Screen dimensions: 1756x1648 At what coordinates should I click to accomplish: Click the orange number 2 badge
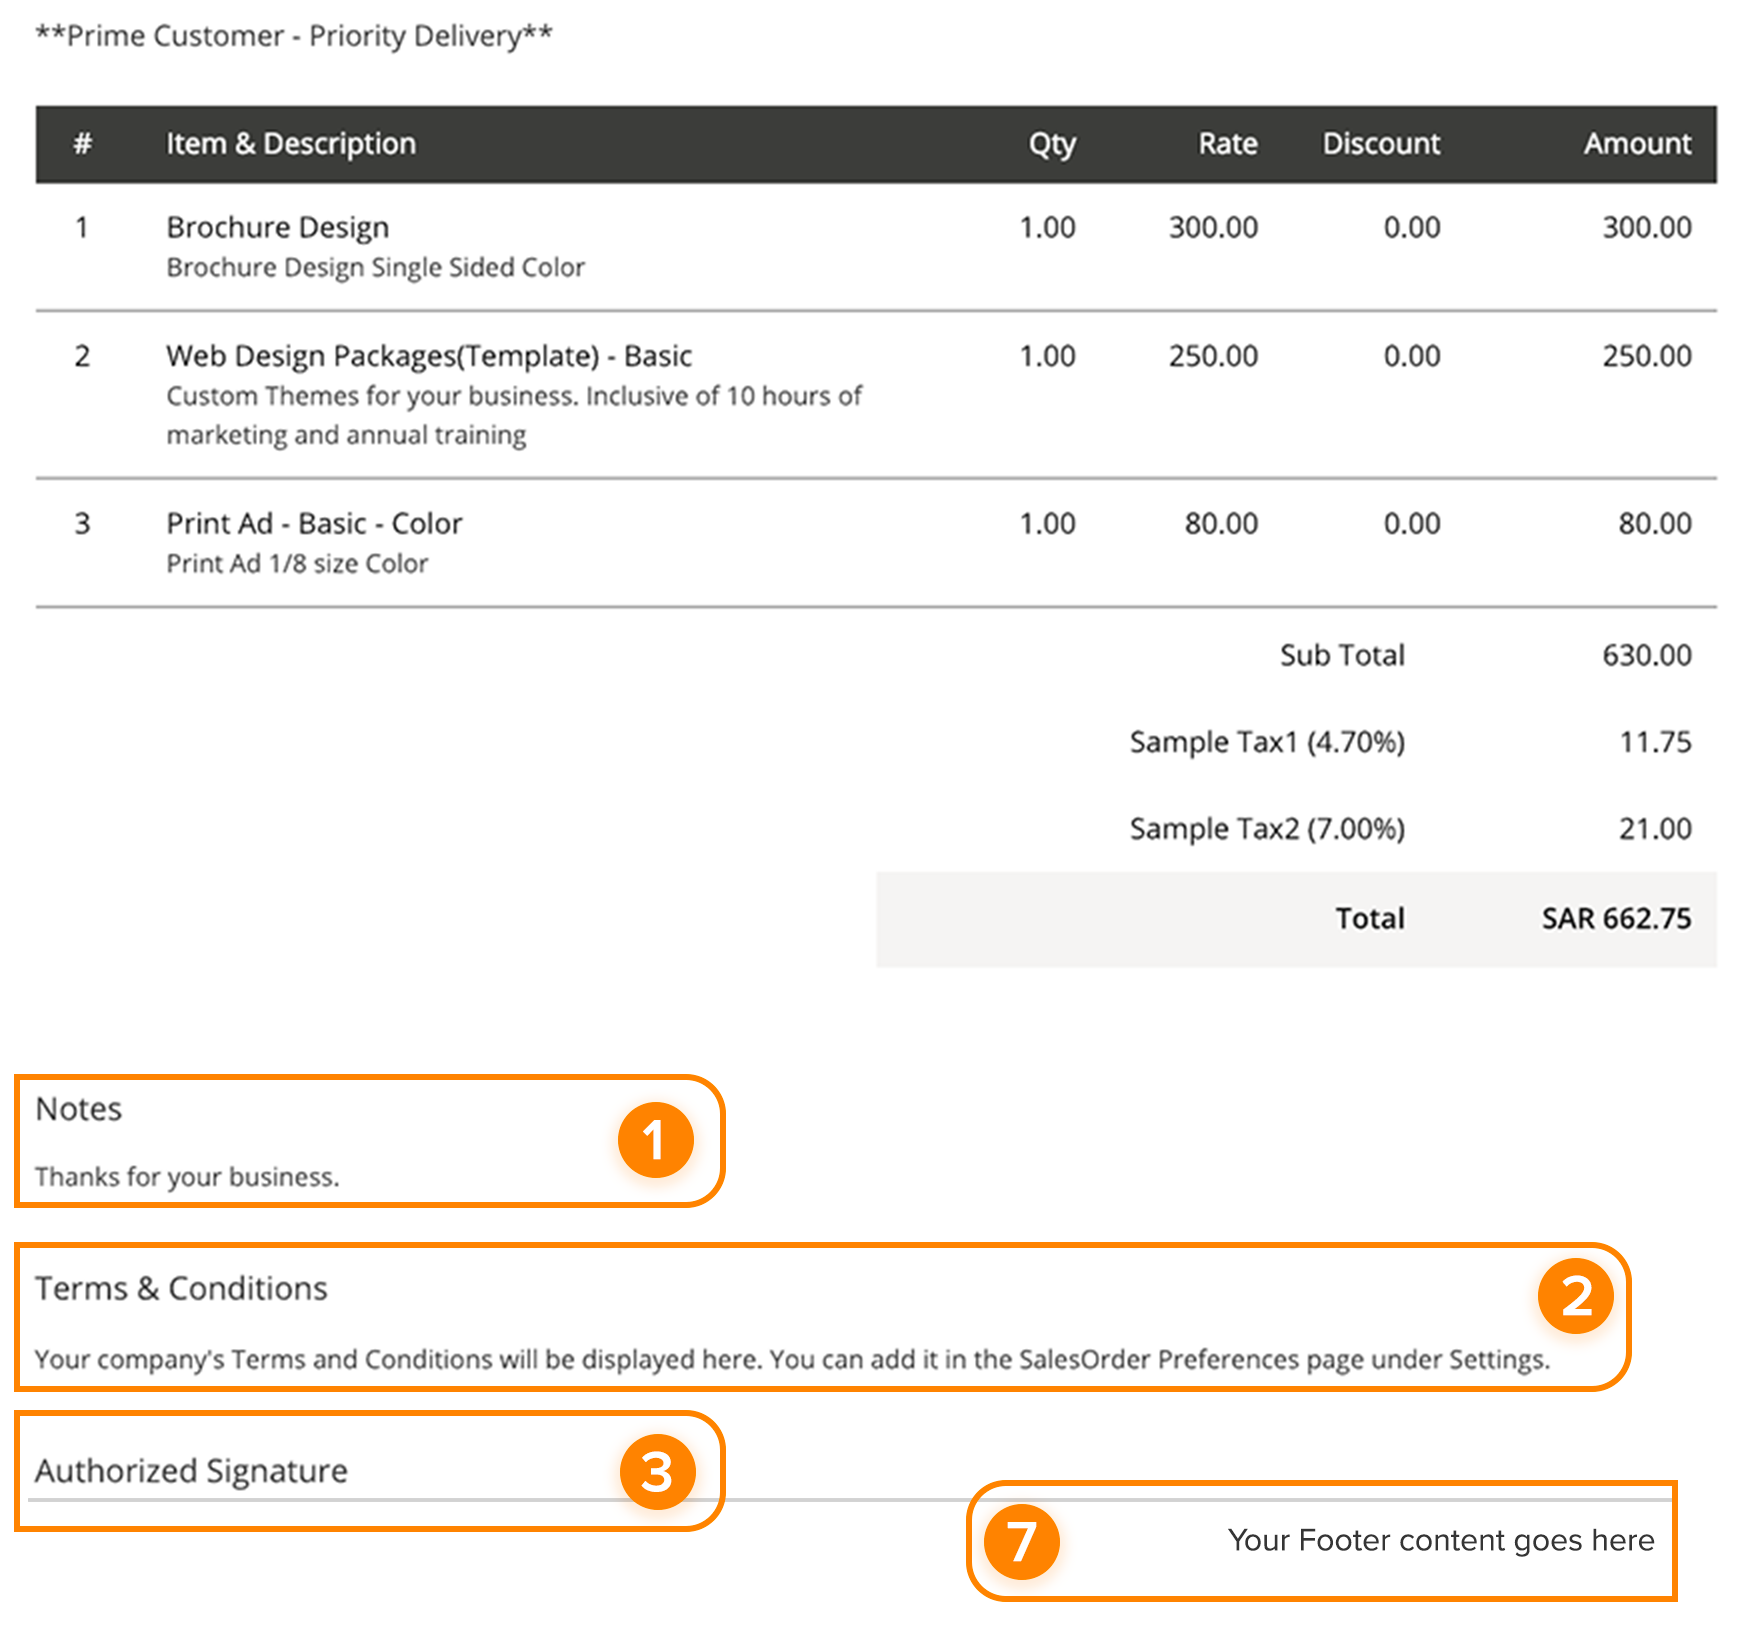point(1575,1296)
